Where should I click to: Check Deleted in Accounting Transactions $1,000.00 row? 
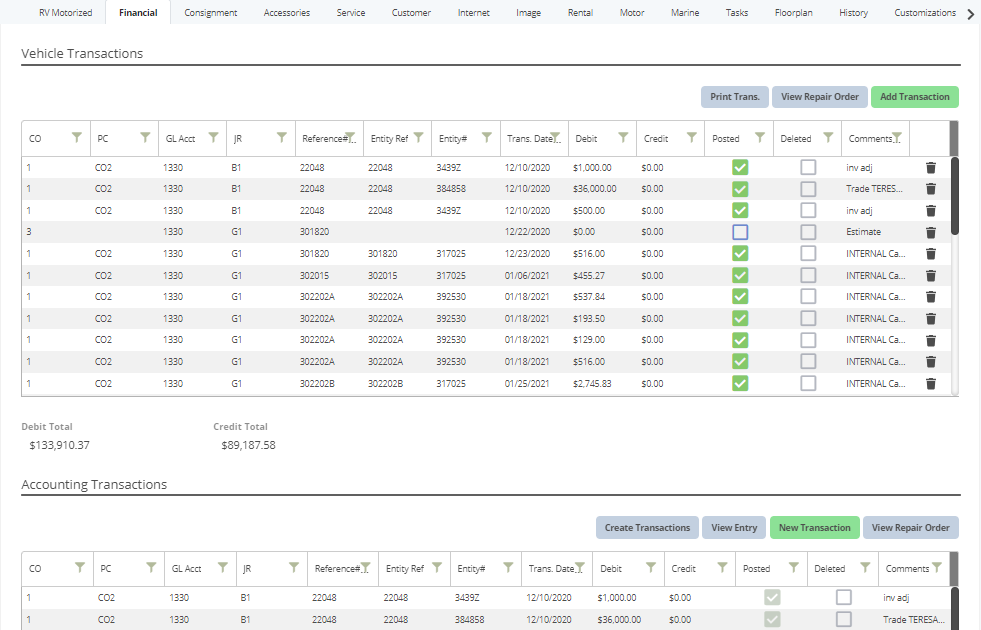point(843,597)
